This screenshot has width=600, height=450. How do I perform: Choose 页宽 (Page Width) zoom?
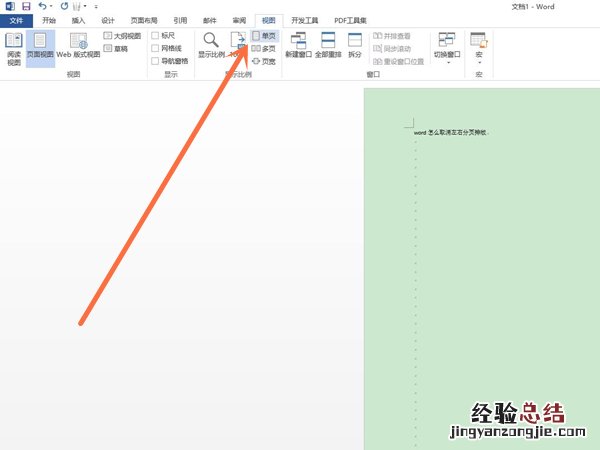pyautogui.click(x=264, y=61)
